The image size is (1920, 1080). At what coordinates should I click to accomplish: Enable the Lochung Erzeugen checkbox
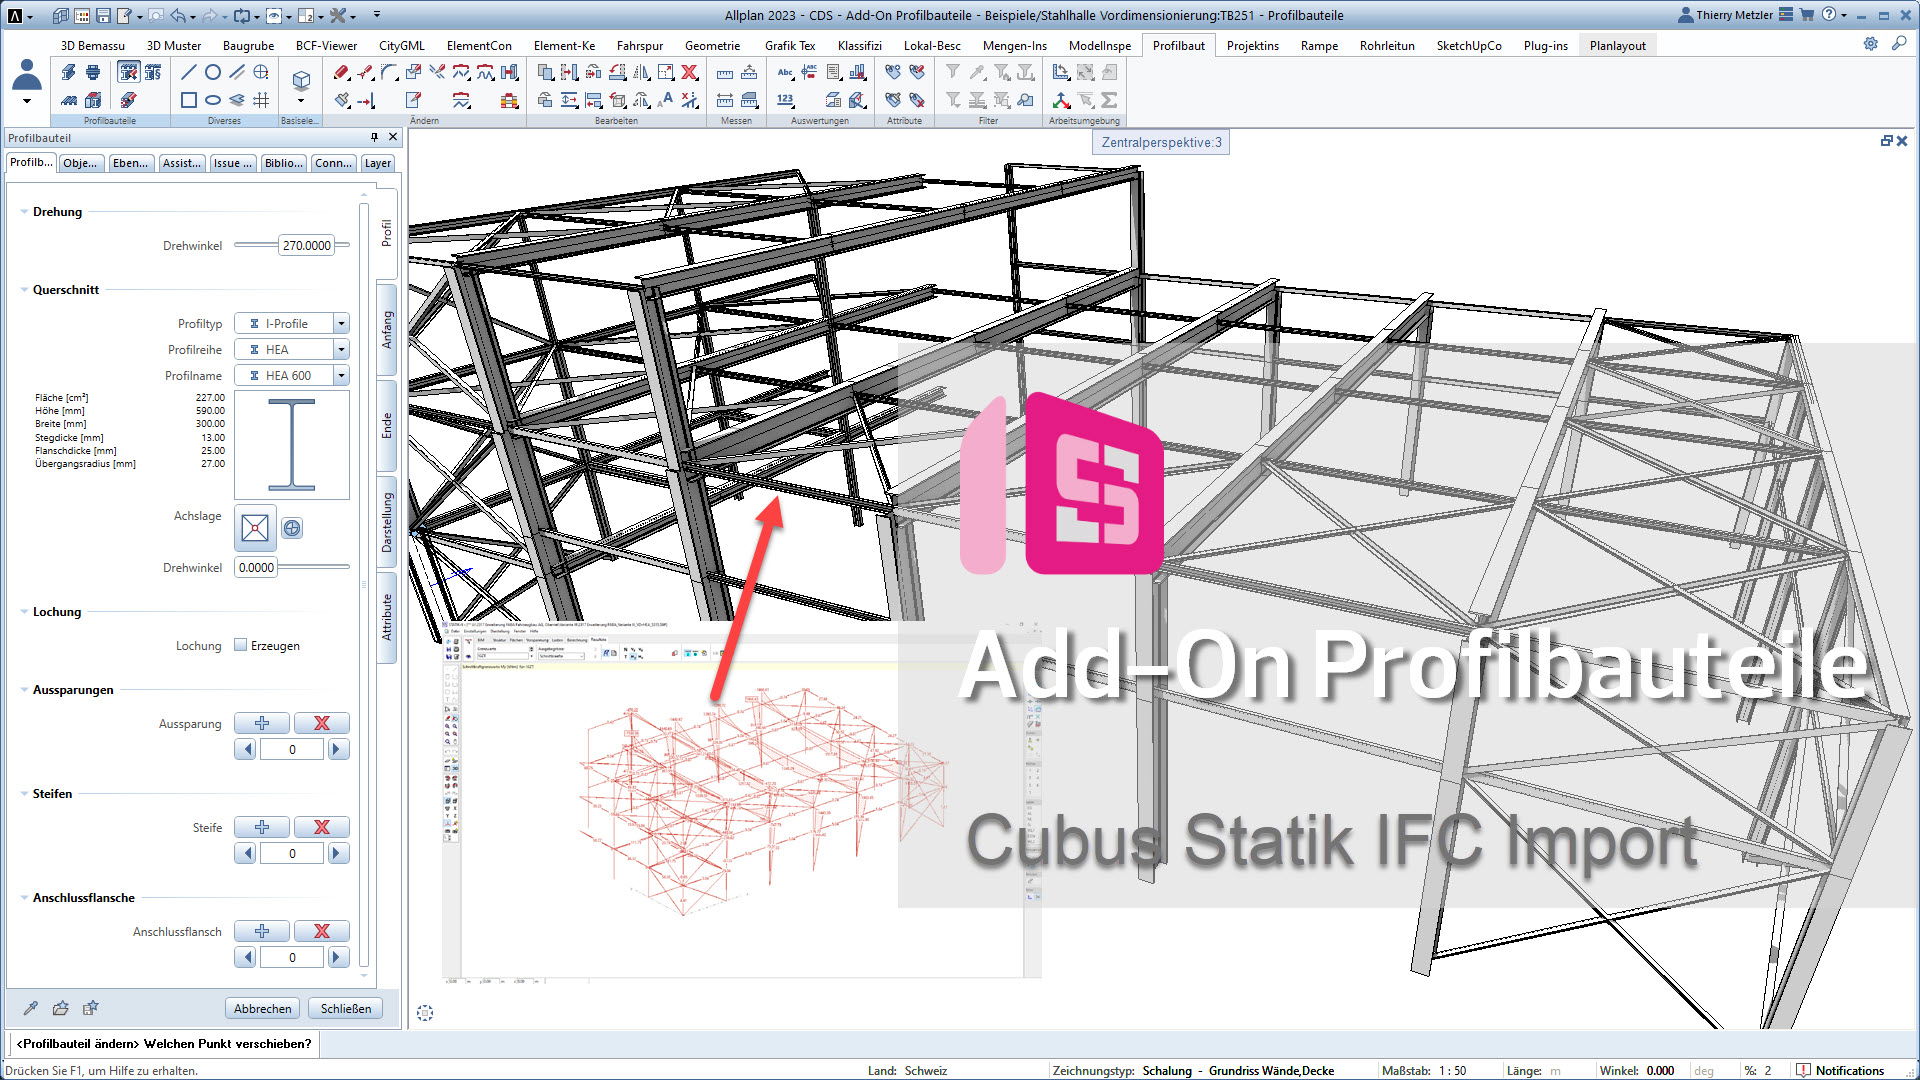click(241, 645)
